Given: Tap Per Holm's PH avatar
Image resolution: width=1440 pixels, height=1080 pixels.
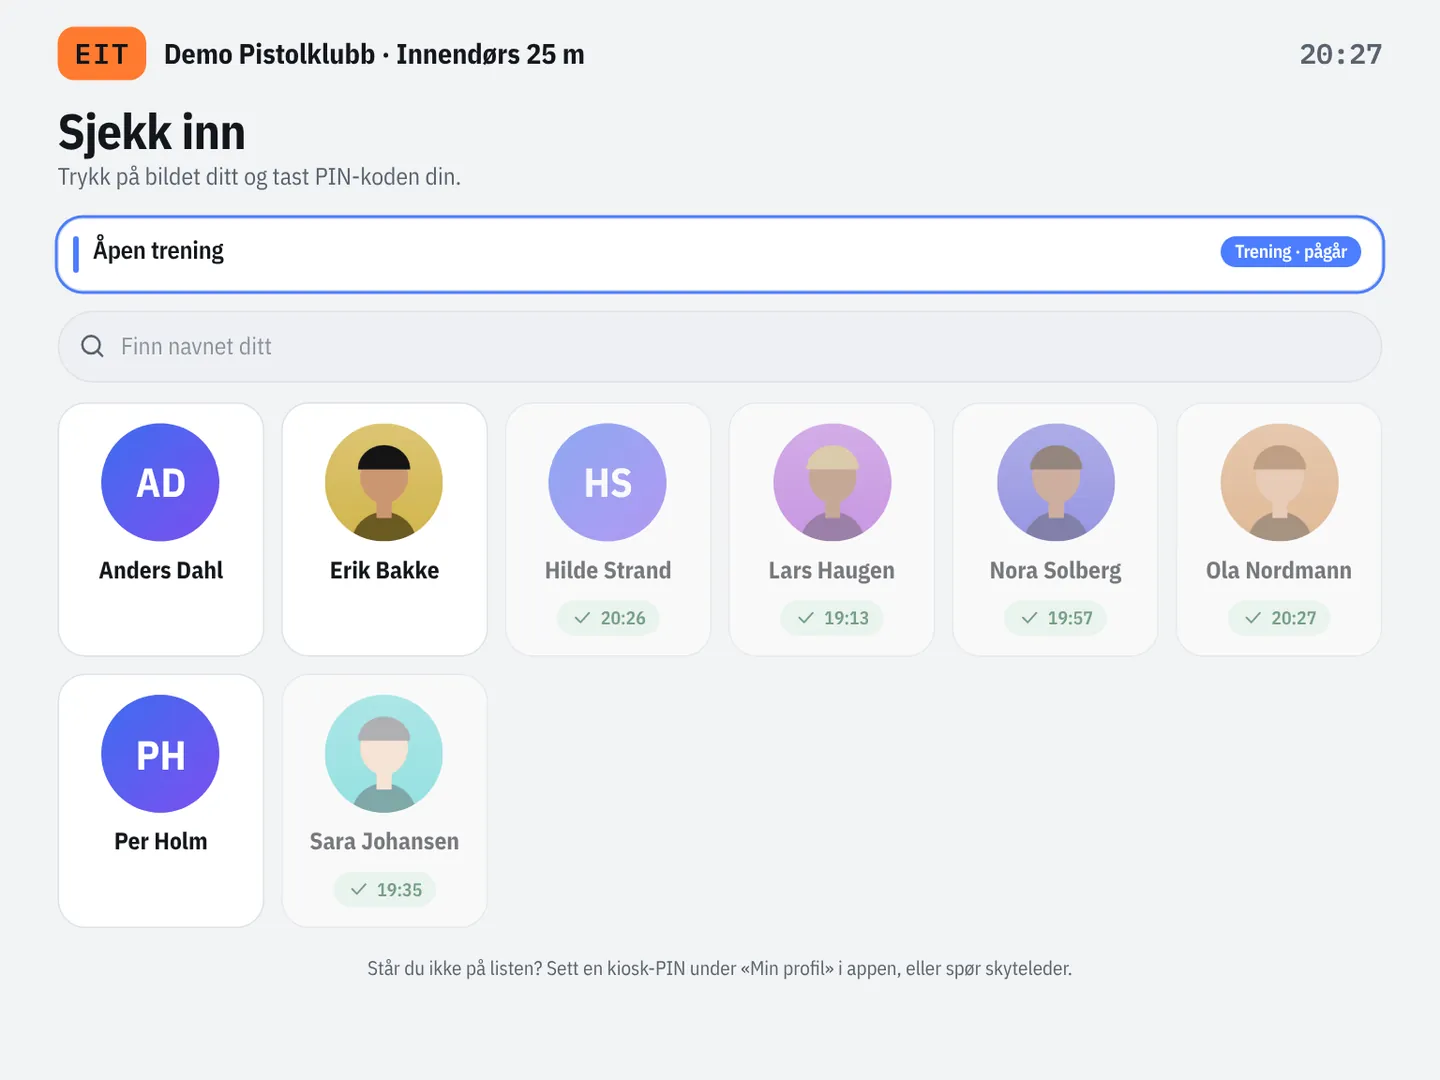Looking at the screenshot, I should pos(160,753).
